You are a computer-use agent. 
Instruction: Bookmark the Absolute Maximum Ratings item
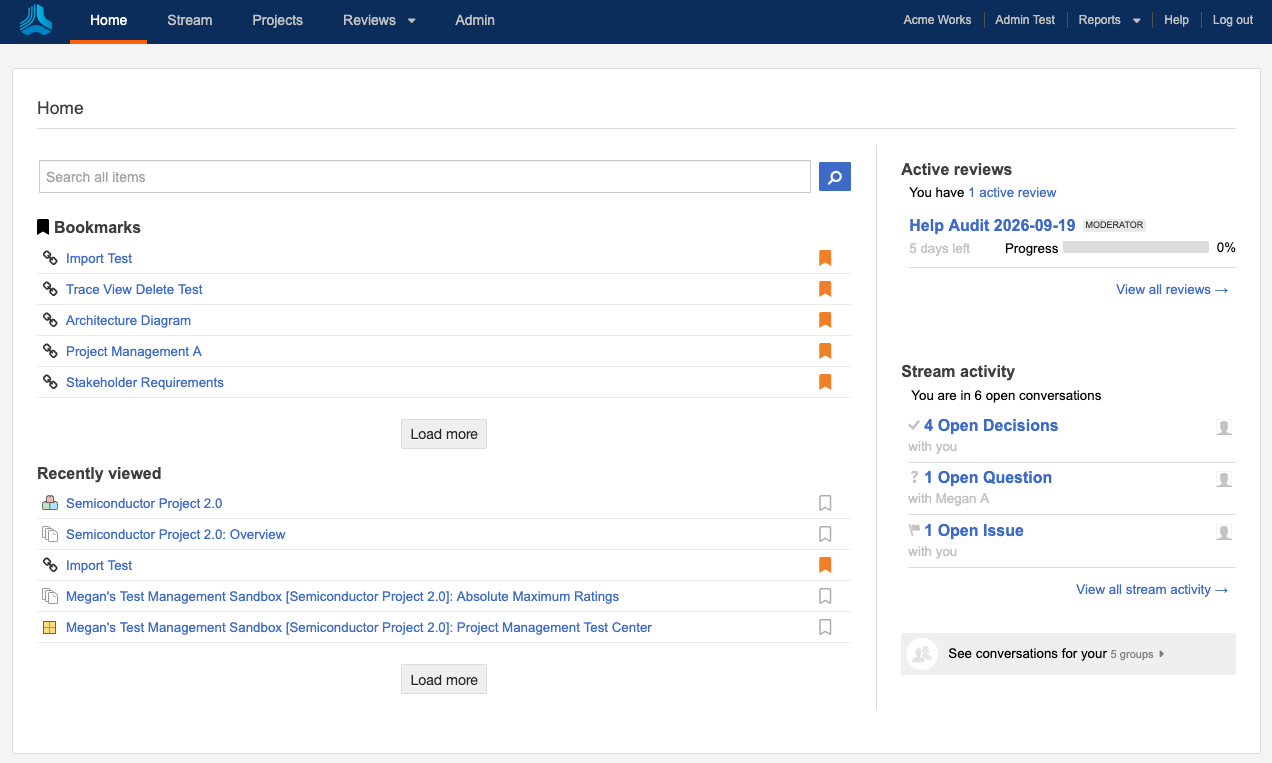pos(825,596)
